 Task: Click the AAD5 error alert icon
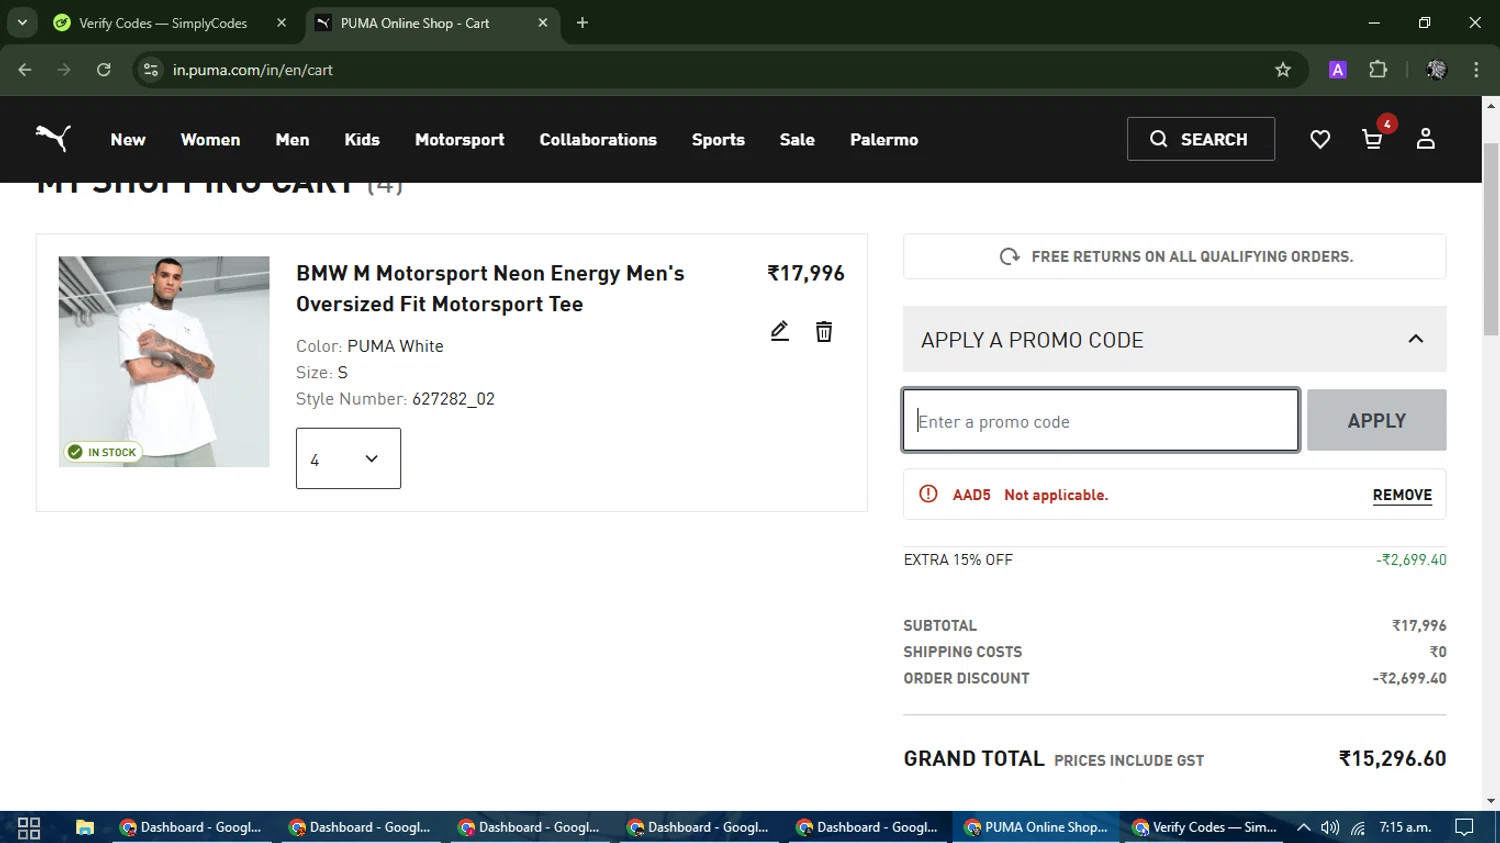[928, 494]
